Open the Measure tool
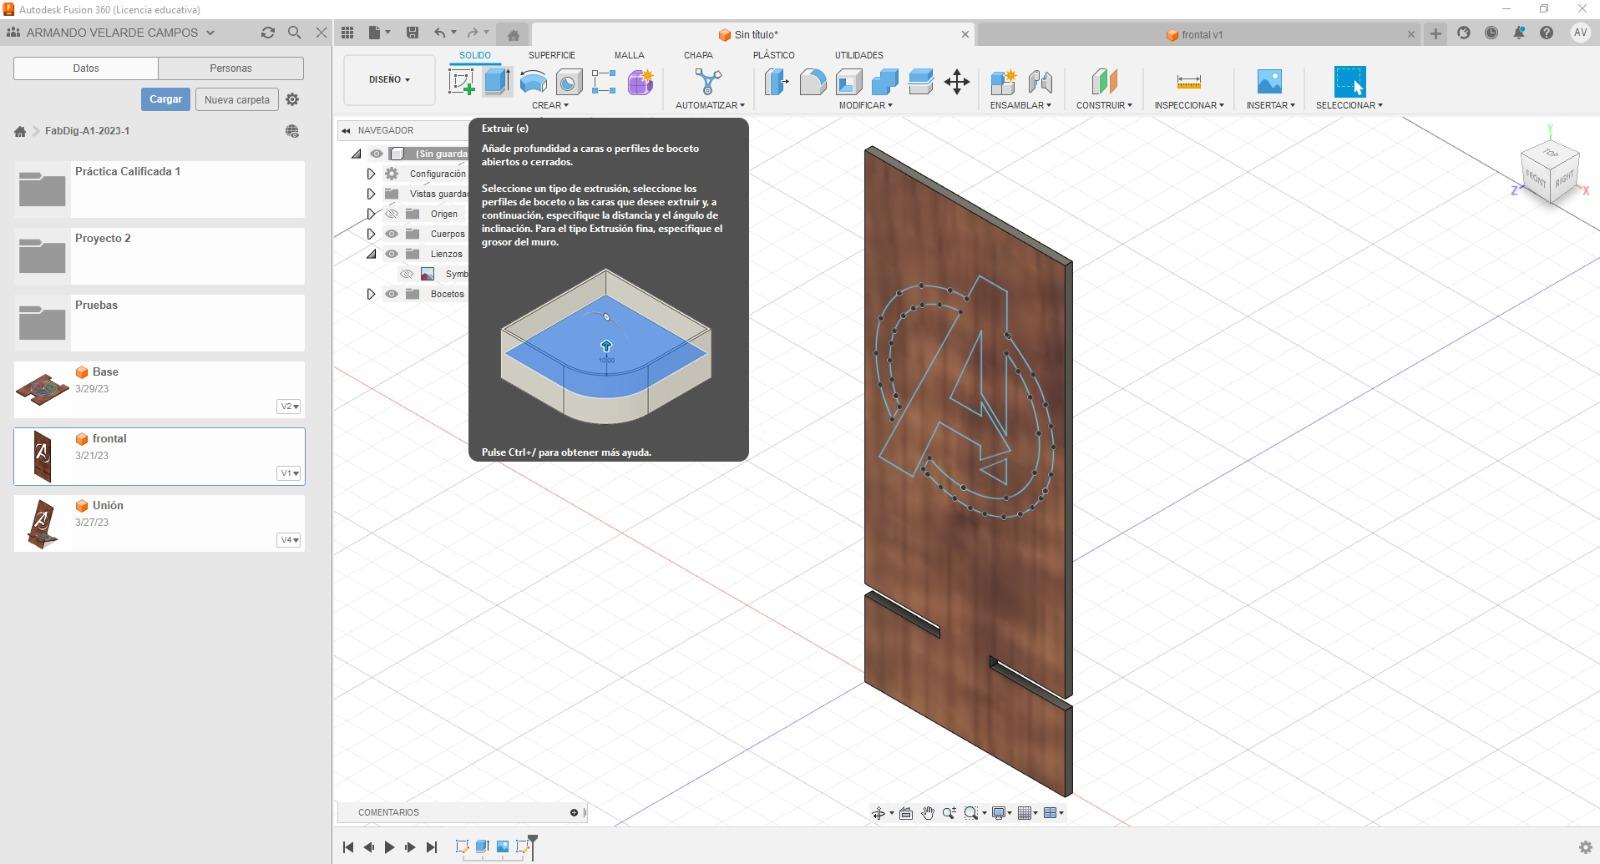 (1189, 82)
